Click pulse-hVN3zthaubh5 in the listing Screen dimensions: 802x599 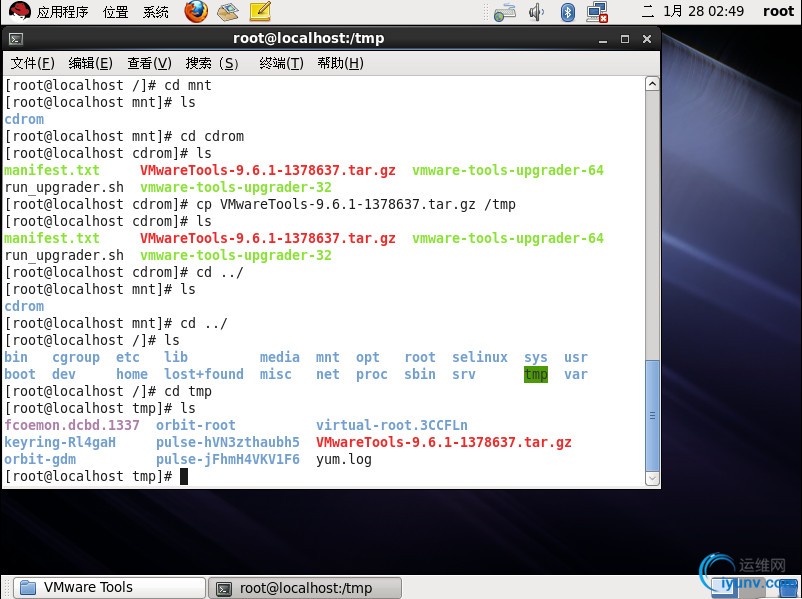point(228,442)
